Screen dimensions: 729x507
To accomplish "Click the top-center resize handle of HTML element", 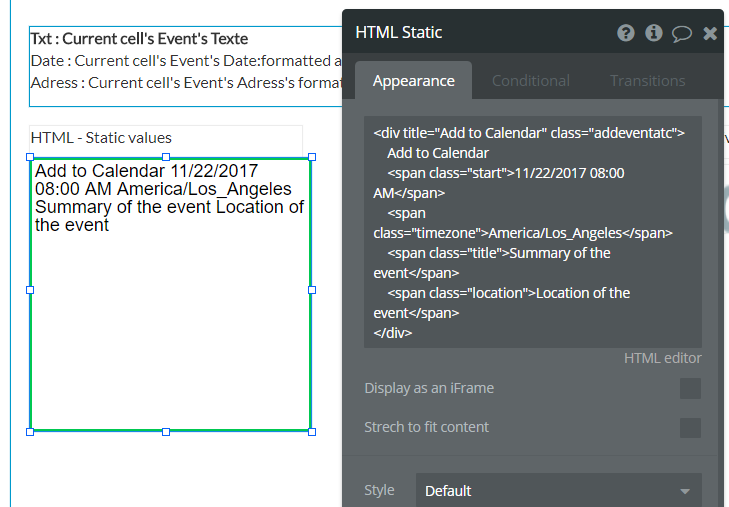I will coord(166,157).
